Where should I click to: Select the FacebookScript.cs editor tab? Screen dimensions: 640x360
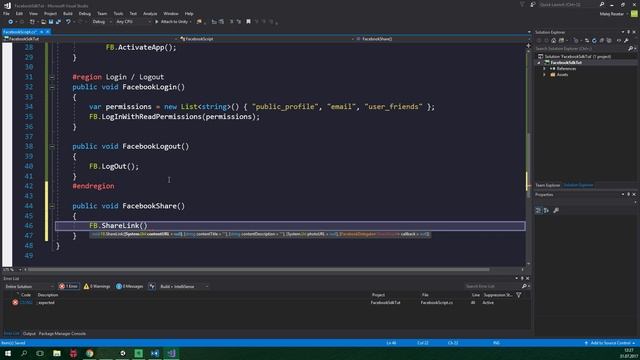pyautogui.click(x=19, y=32)
